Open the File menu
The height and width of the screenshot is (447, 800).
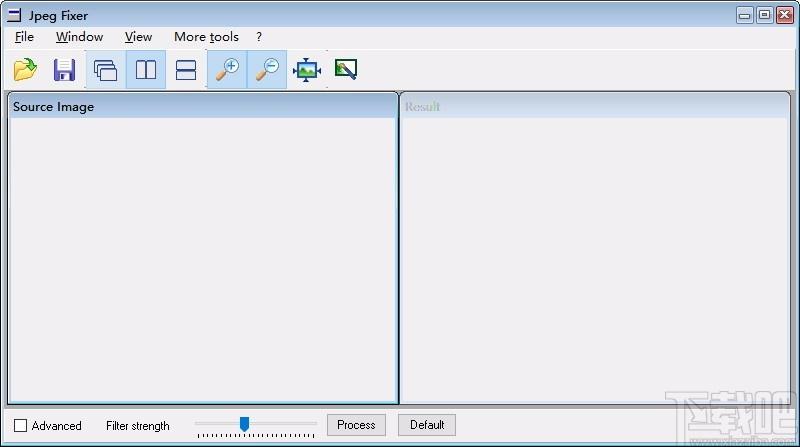(x=25, y=37)
